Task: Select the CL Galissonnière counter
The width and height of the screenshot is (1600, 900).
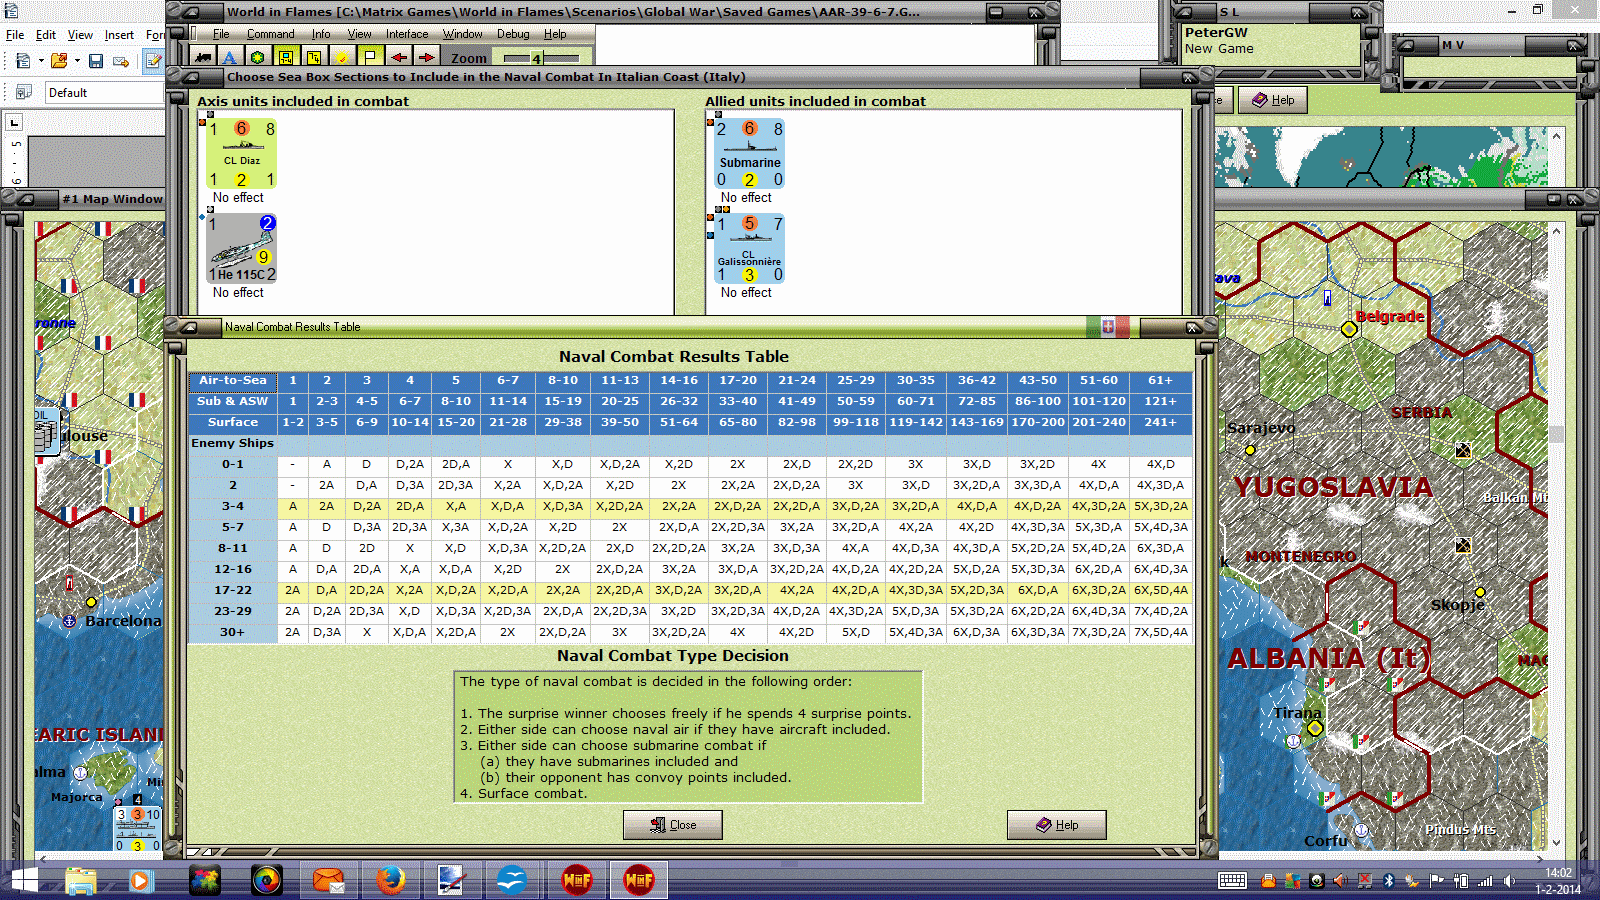Action: click(749, 248)
